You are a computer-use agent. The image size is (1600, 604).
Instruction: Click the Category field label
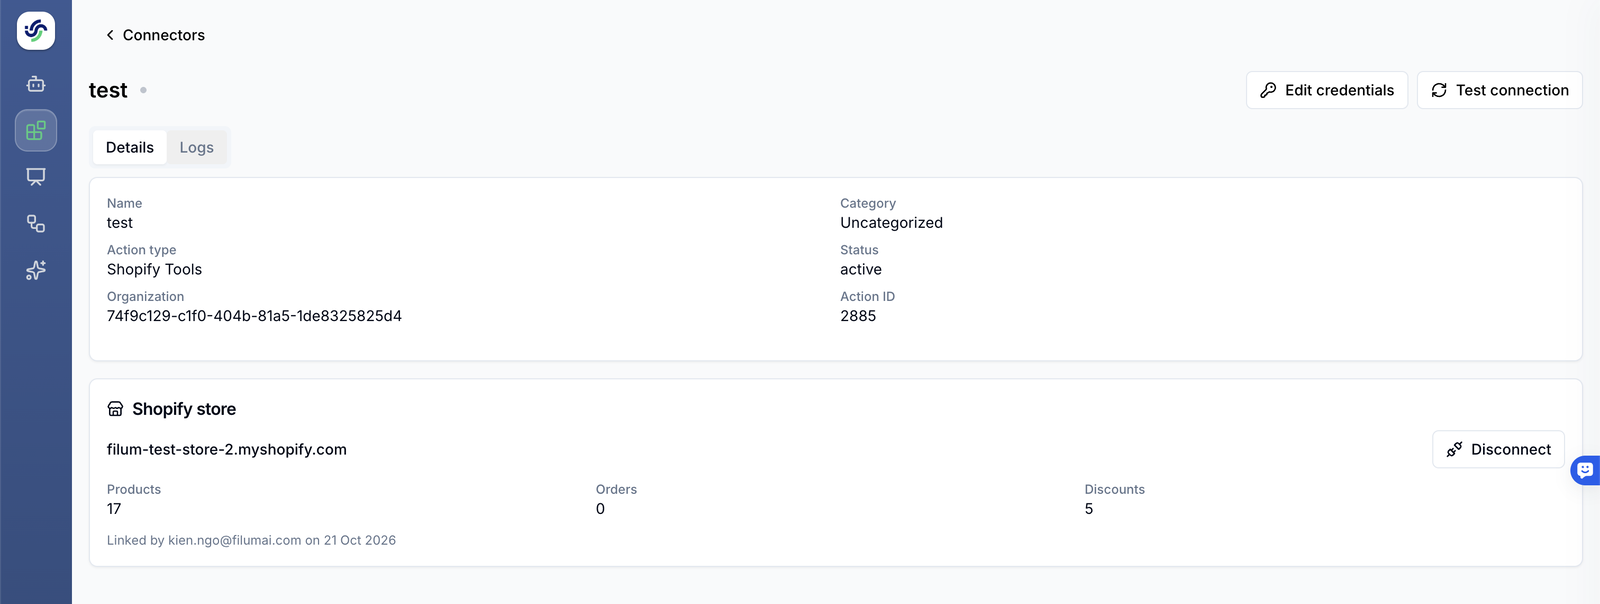[868, 203]
